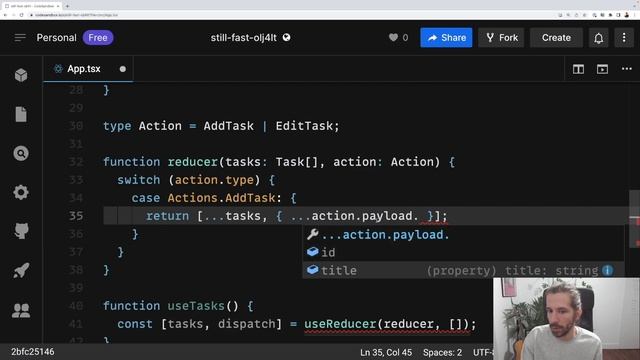The image size is (640, 360).
Task: Open the editor more-options ellipsis
Action: tap(627, 69)
